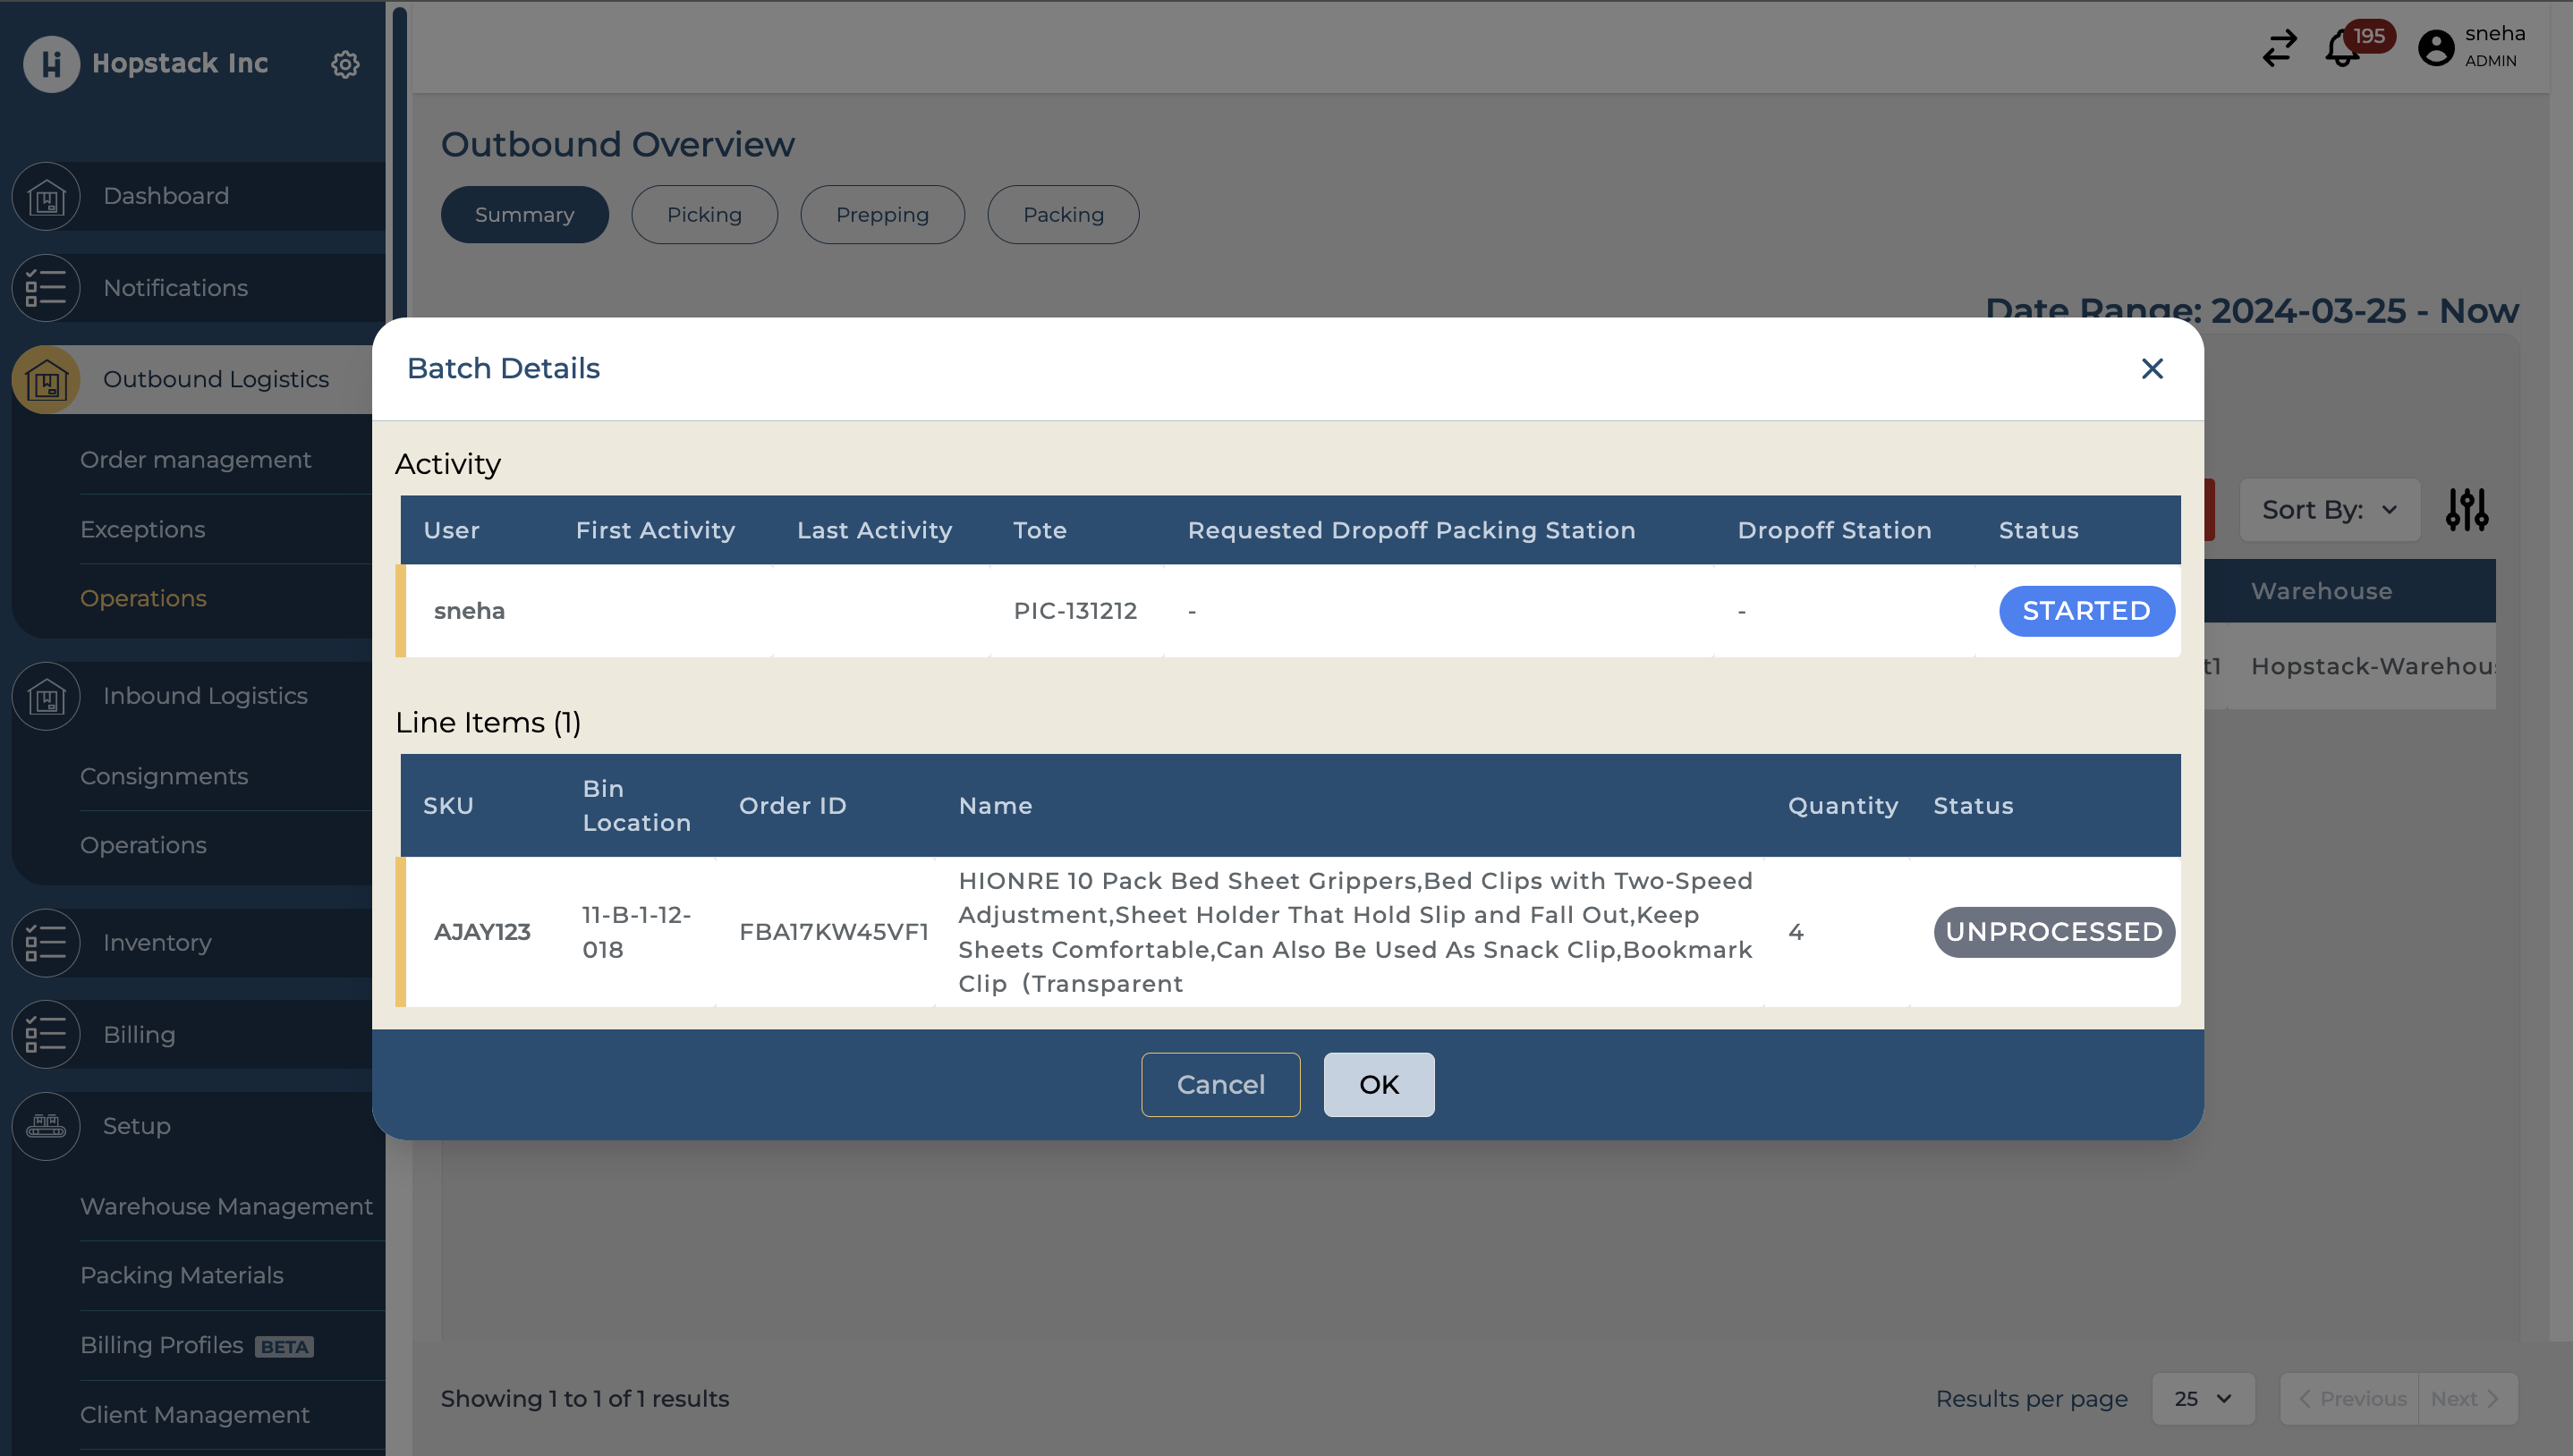The image size is (2573, 1456).
Task: Click the filter sliders icon
Action: 2466,510
